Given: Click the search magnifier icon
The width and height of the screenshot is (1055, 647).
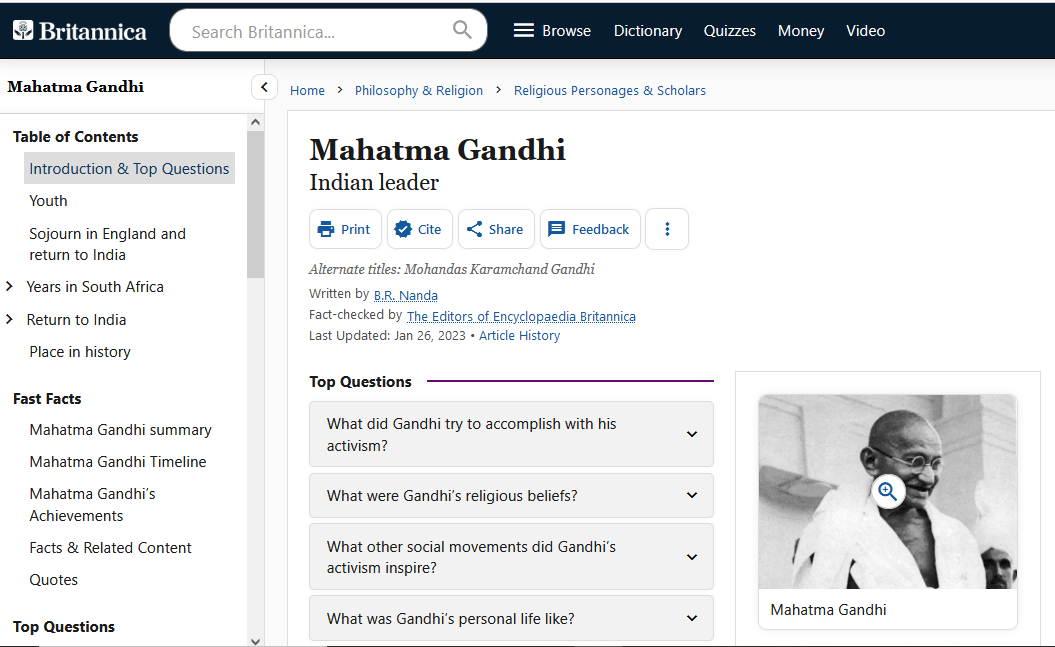Looking at the screenshot, I should tap(462, 30).
